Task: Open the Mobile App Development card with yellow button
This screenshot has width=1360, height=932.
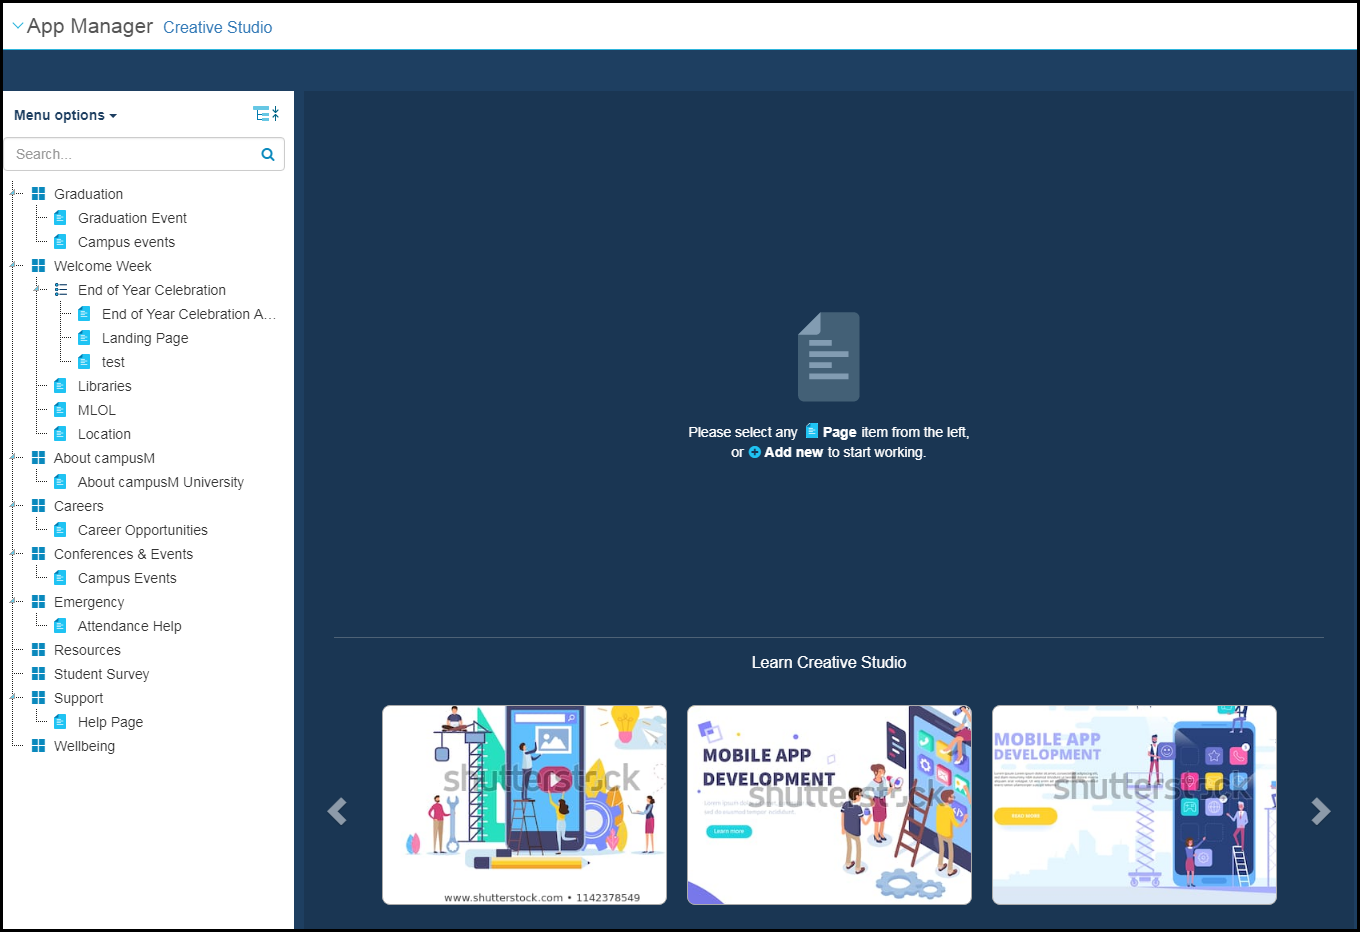Action: [x=1134, y=805]
